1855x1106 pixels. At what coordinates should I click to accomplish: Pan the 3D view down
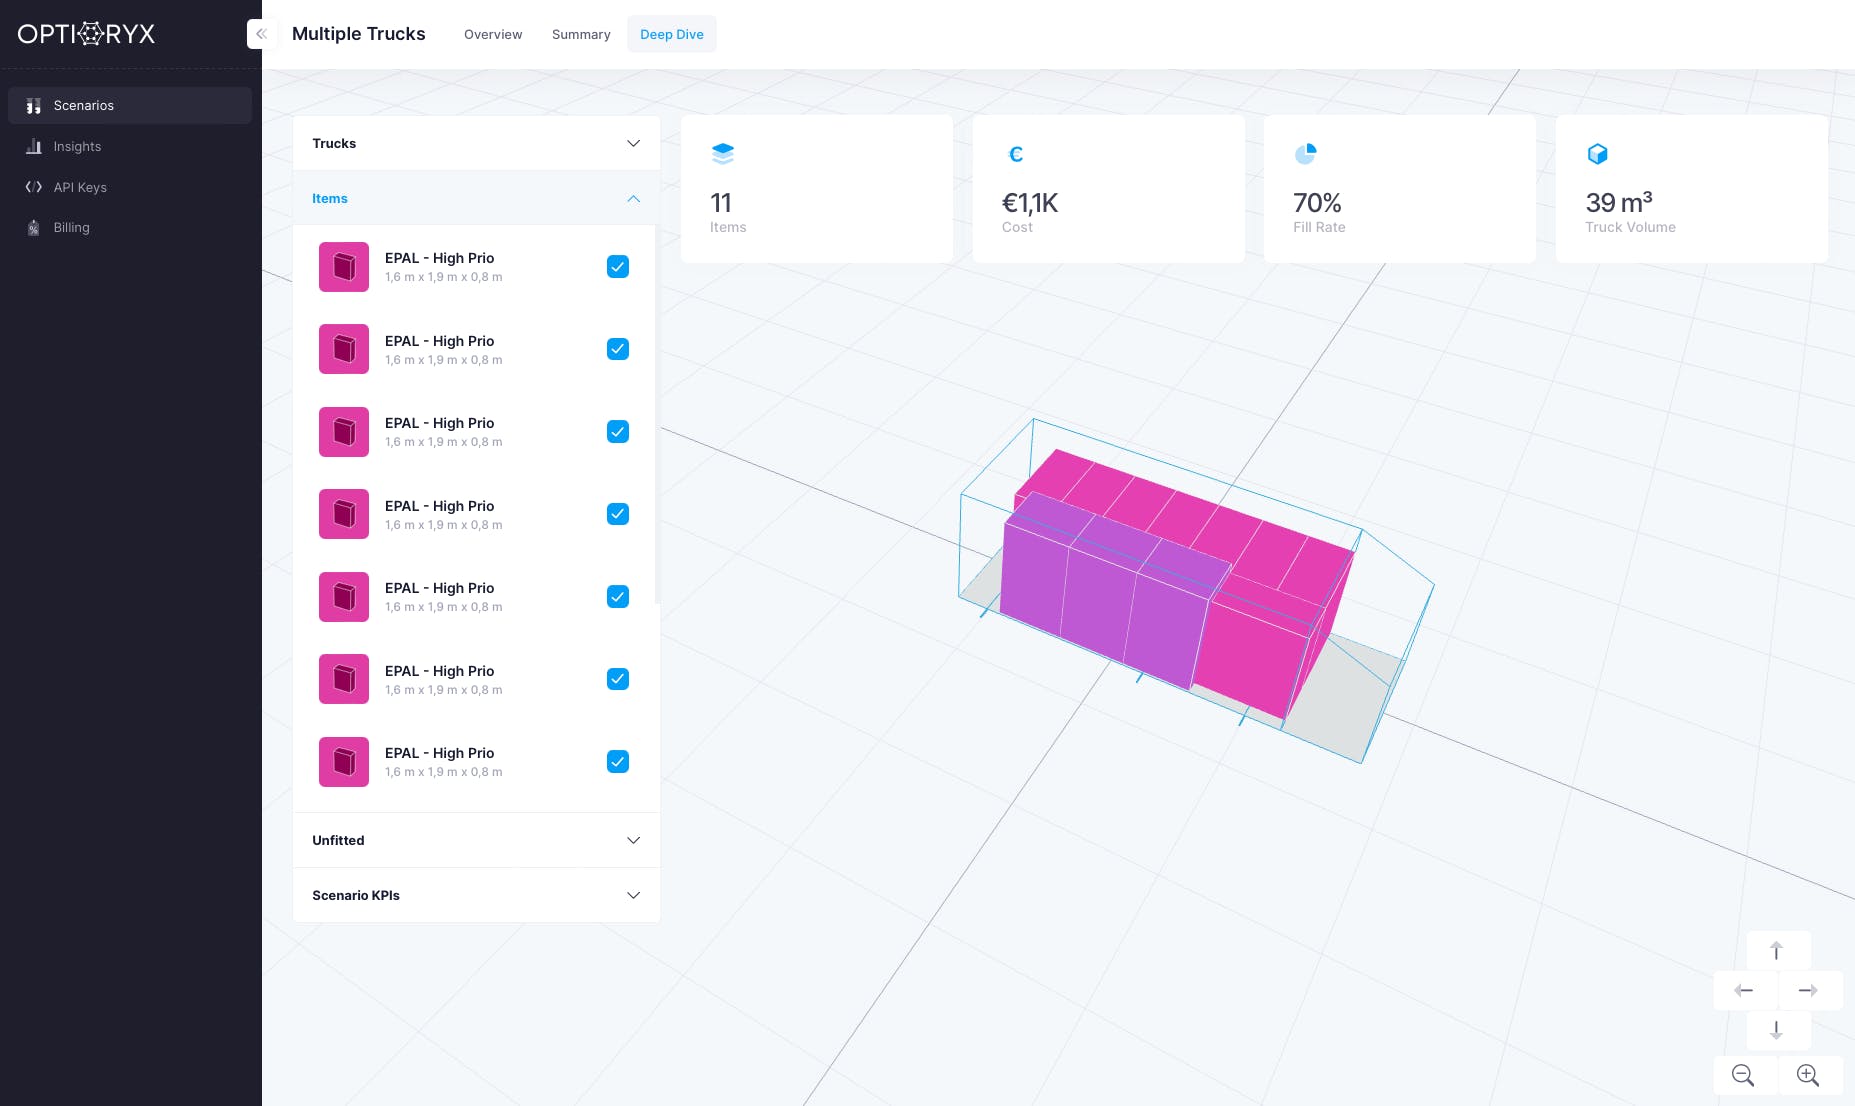pyautogui.click(x=1776, y=1029)
